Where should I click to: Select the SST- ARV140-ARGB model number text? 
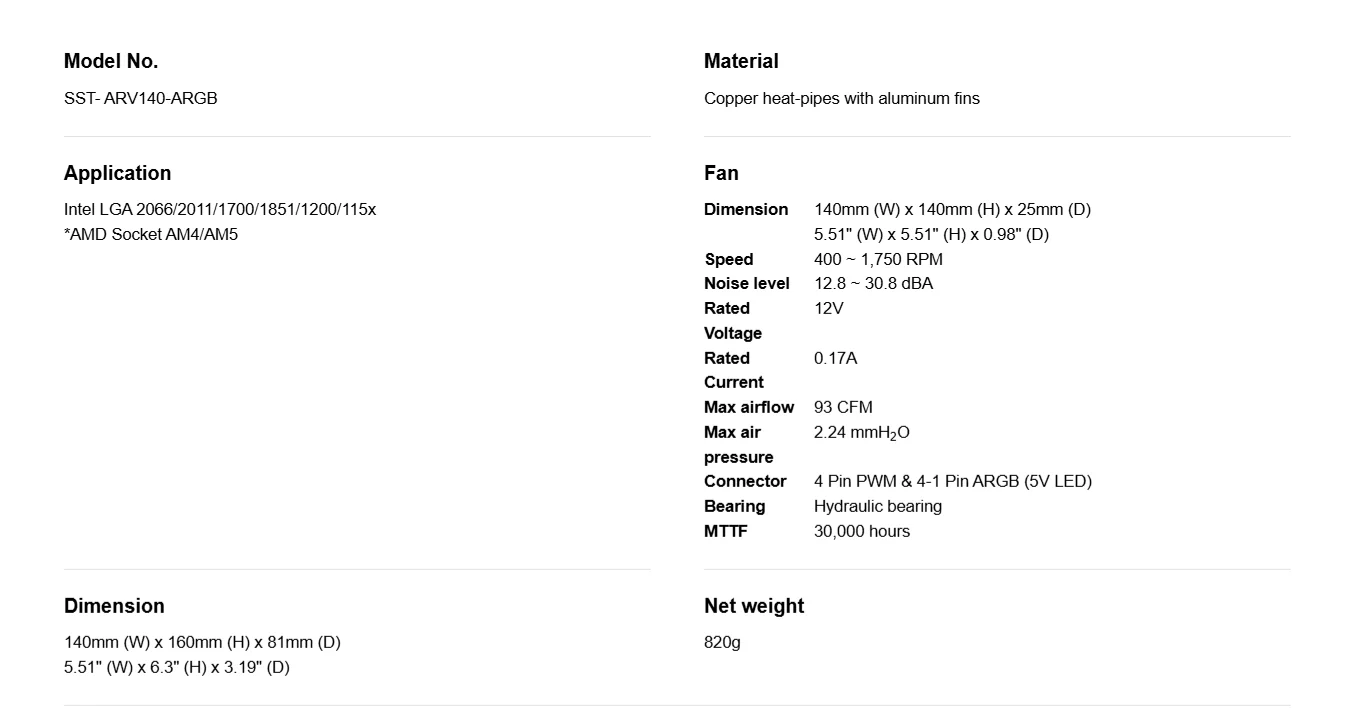tap(140, 98)
